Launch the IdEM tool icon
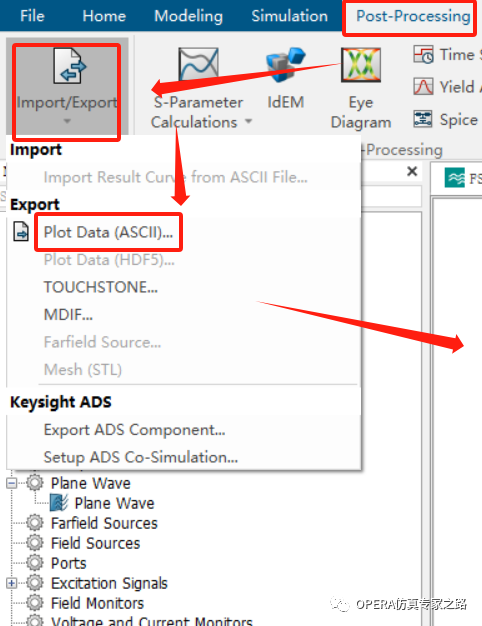Viewport: 482px width, 626px height. coord(285,64)
